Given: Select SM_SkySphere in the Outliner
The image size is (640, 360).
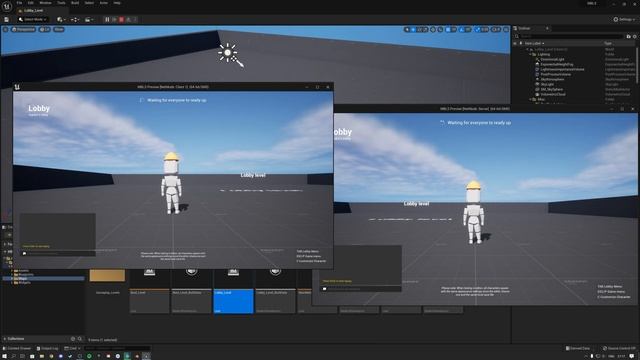Looking at the screenshot, I should tap(551, 89).
